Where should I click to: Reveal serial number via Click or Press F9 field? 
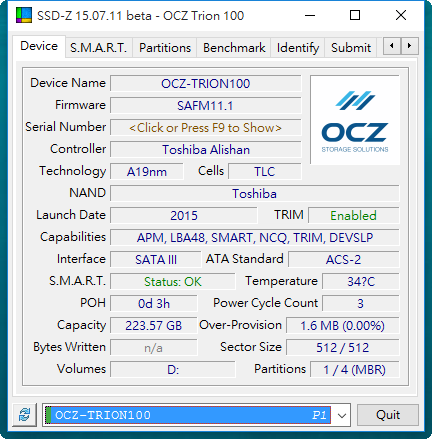206,128
